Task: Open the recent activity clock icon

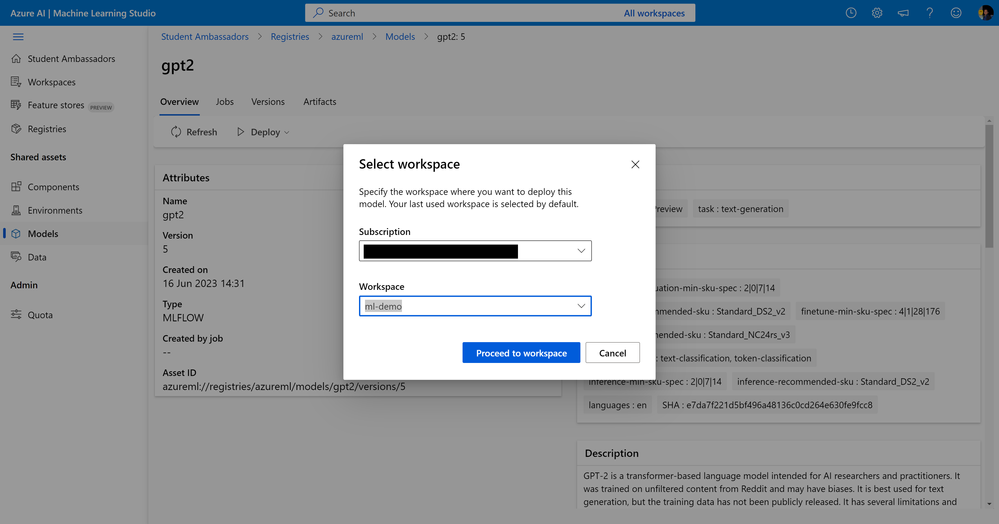Action: [x=851, y=13]
